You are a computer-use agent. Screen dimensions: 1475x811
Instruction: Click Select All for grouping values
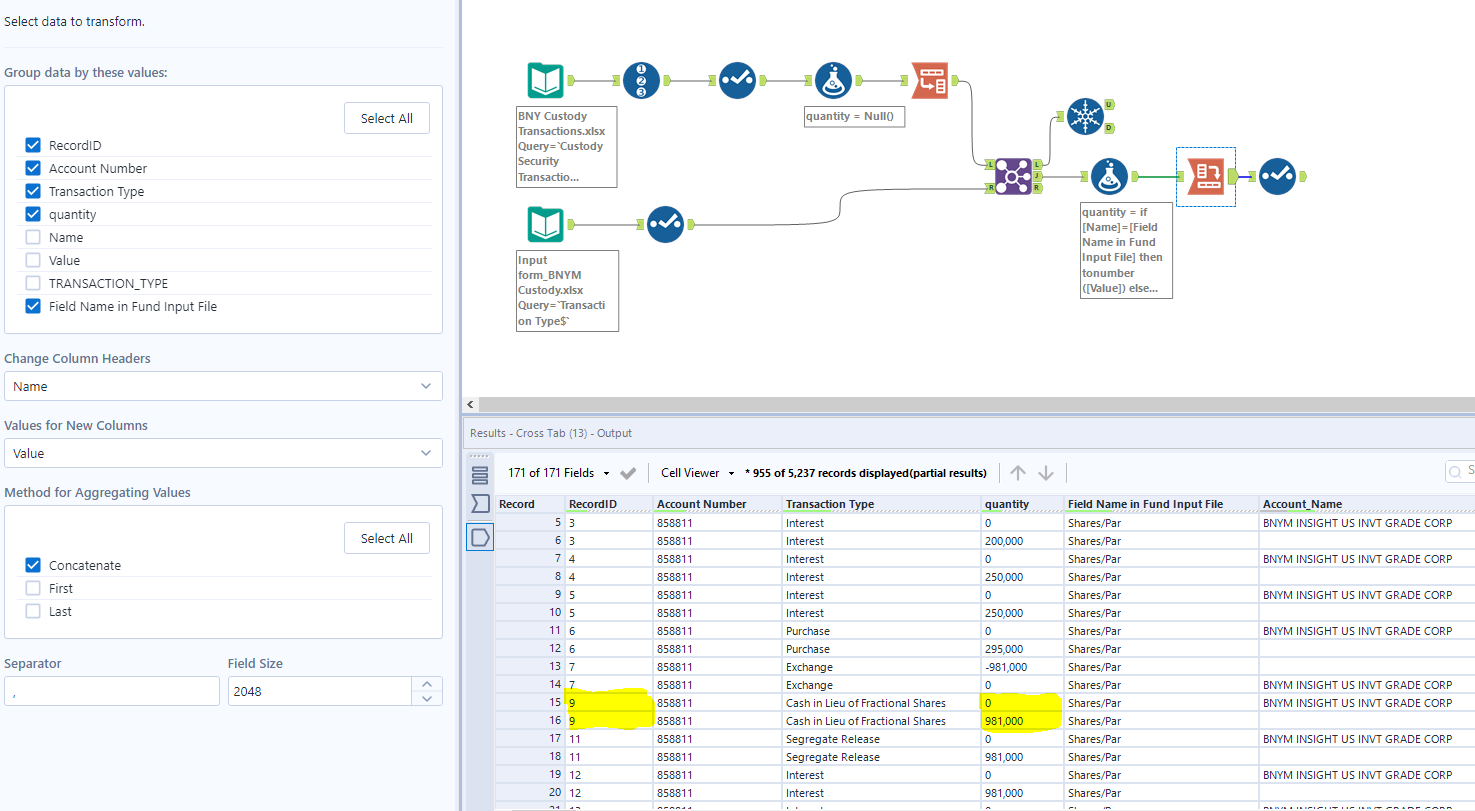coord(386,117)
